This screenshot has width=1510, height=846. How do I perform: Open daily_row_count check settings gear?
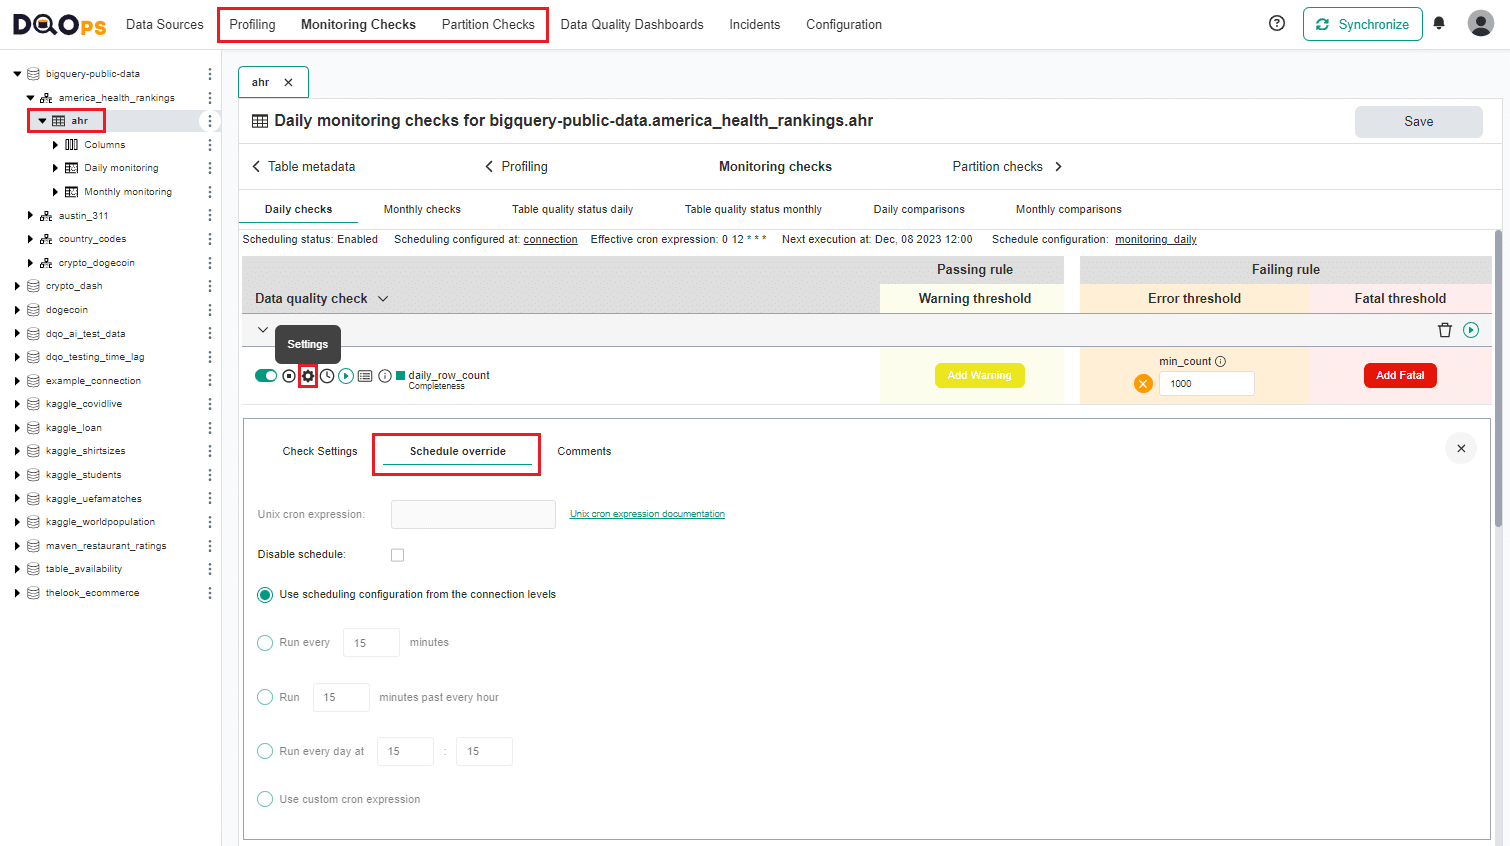[308, 376]
